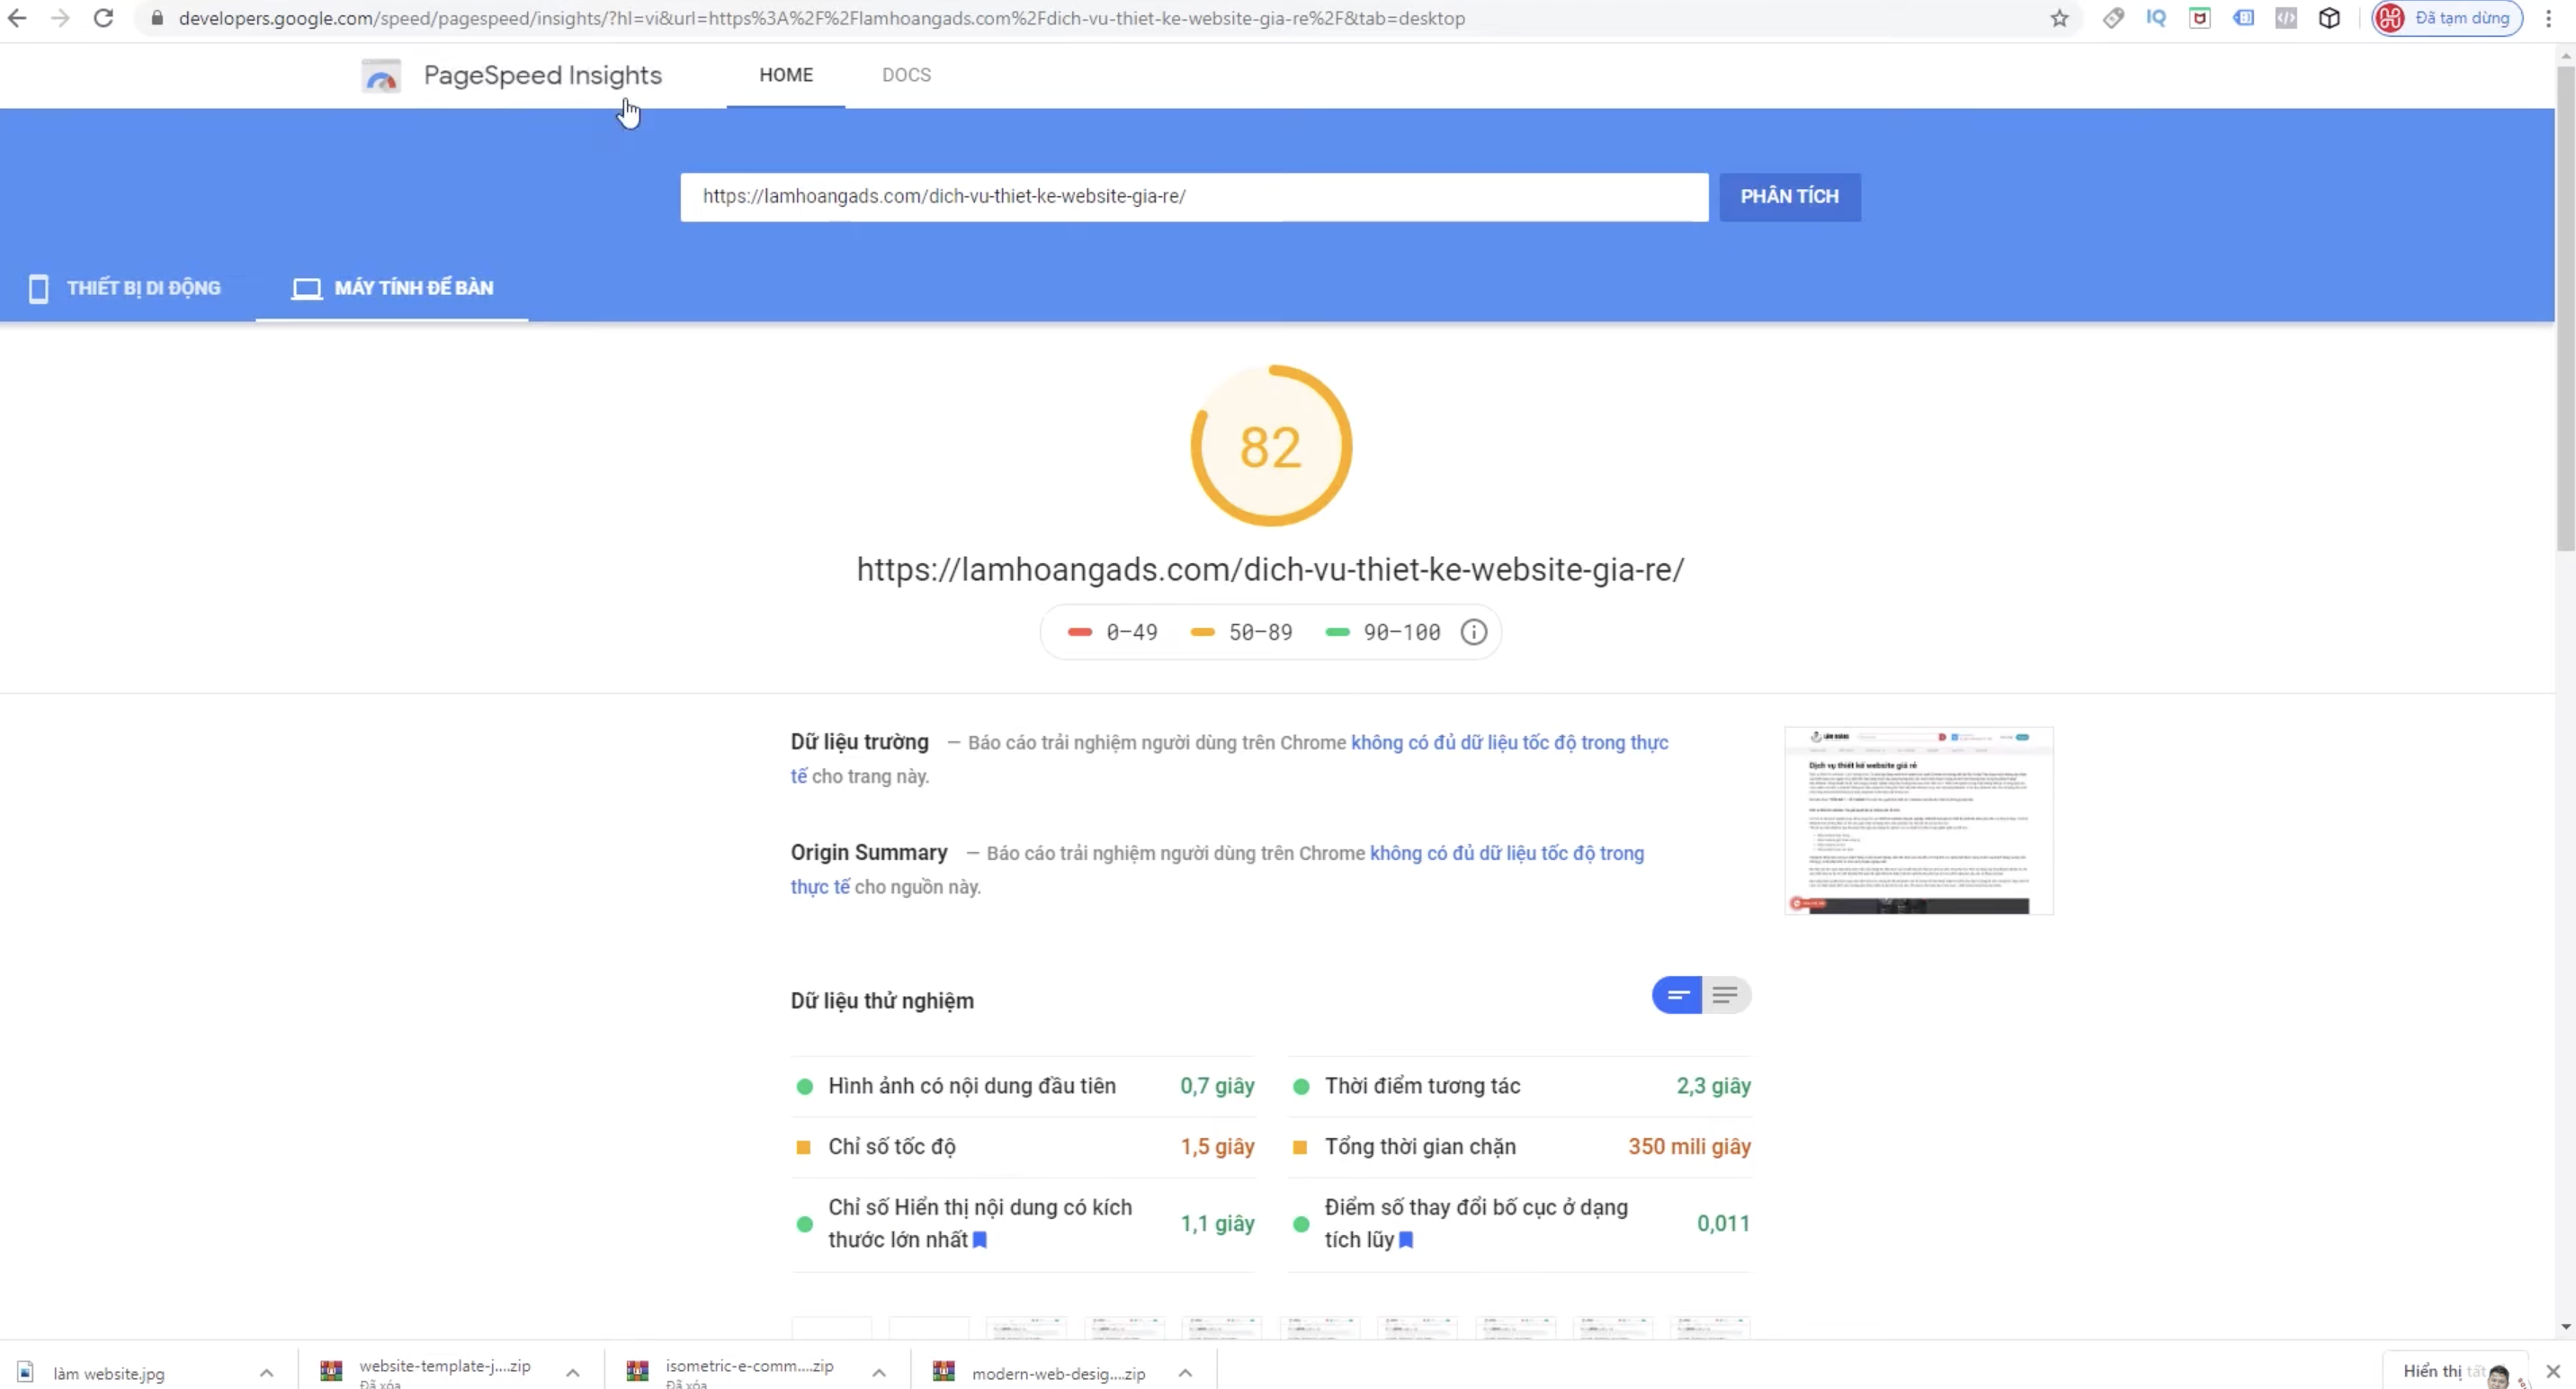Click the orange 50-89 legend swatch
The width and height of the screenshot is (2576, 1389).
point(1202,632)
